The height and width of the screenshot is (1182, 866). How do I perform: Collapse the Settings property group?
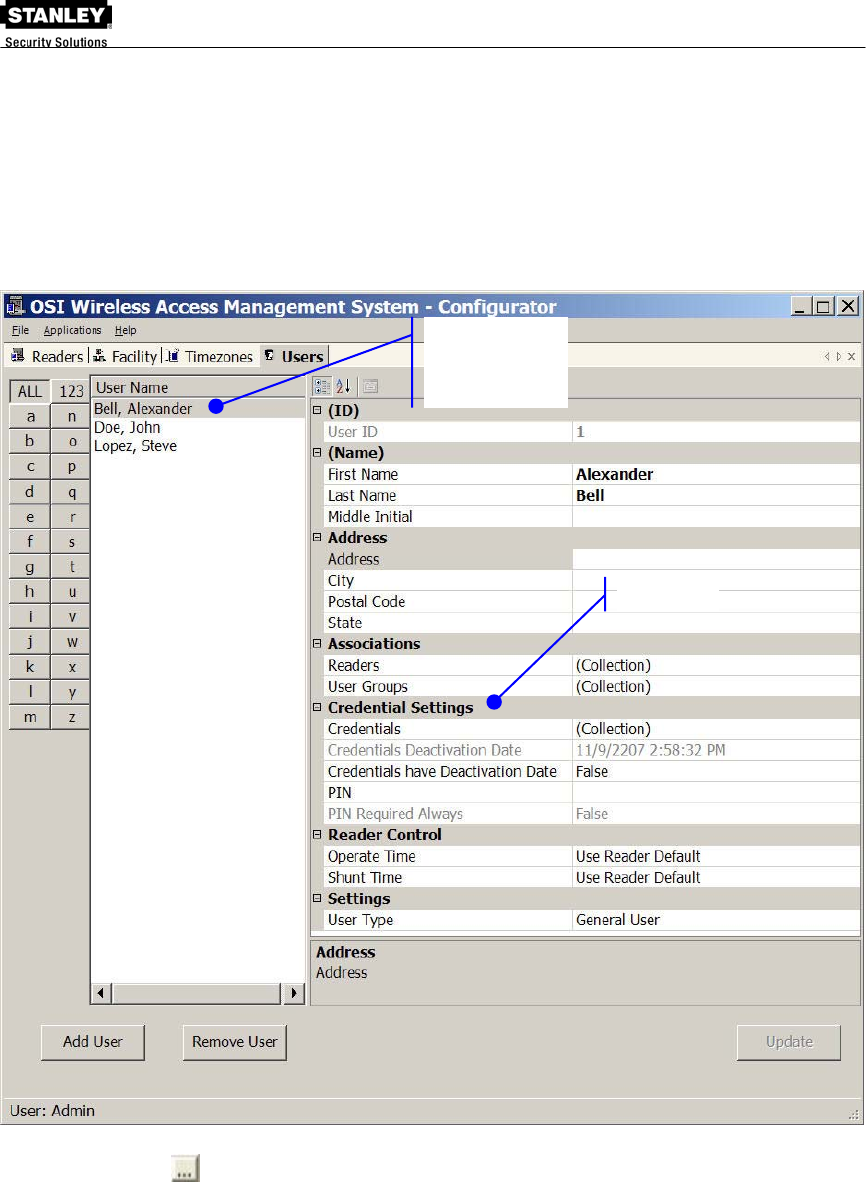(317, 899)
